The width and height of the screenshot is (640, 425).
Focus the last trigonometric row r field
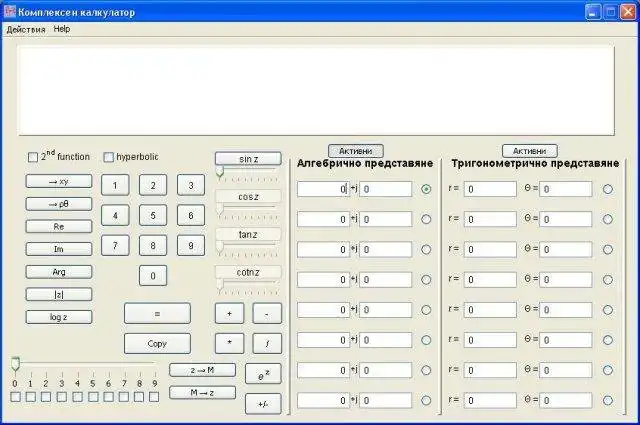coord(490,401)
